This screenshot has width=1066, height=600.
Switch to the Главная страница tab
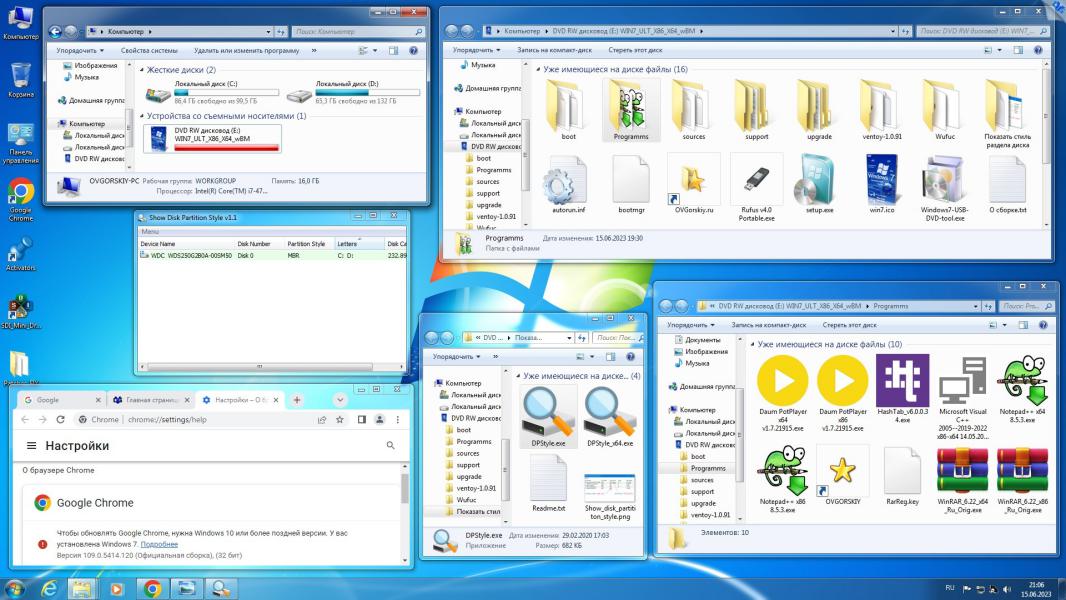pyautogui.click(x=151, y=400)
